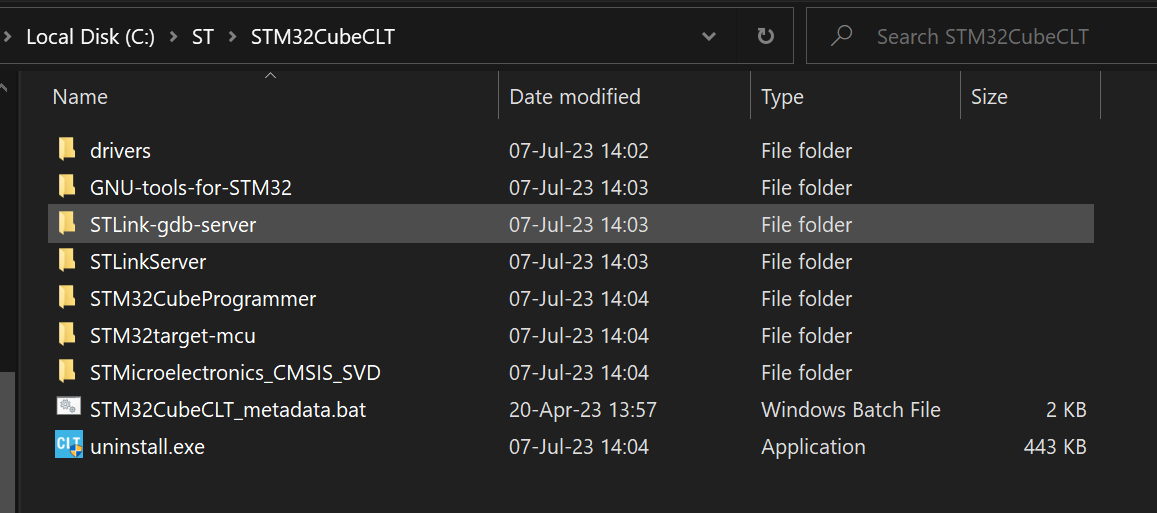Viewport: 1157px width, 513px height.
Task: Refresh the current folder view
Action: [x=766, y=37]
